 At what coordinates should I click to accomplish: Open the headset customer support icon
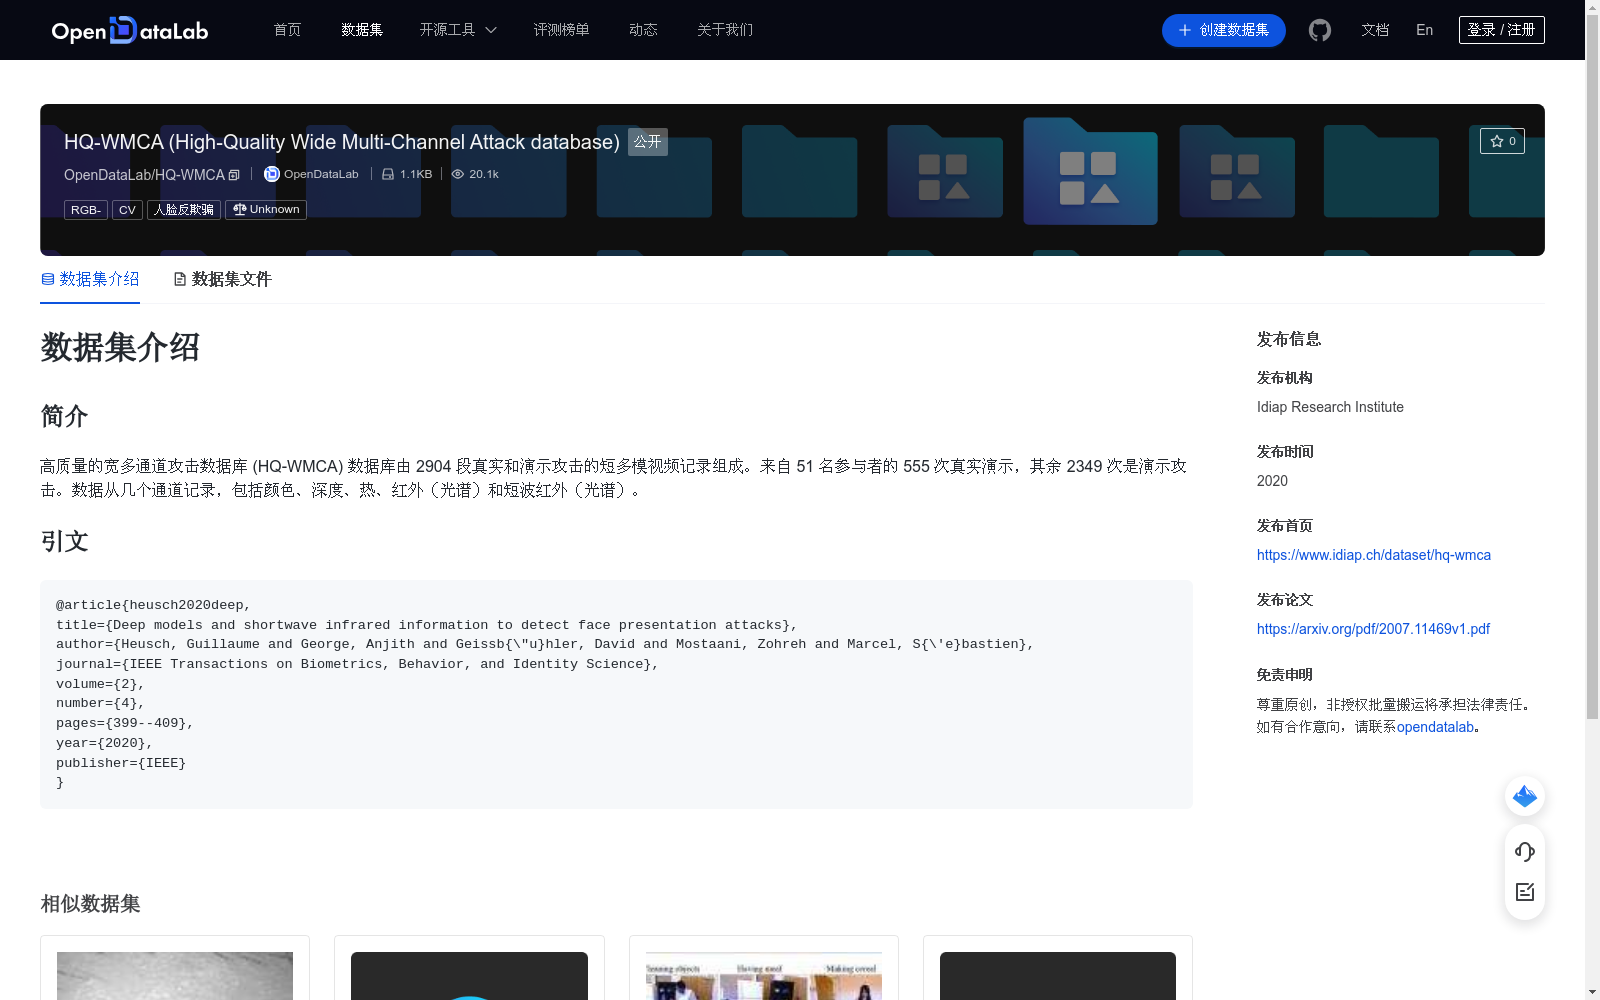1525,851
